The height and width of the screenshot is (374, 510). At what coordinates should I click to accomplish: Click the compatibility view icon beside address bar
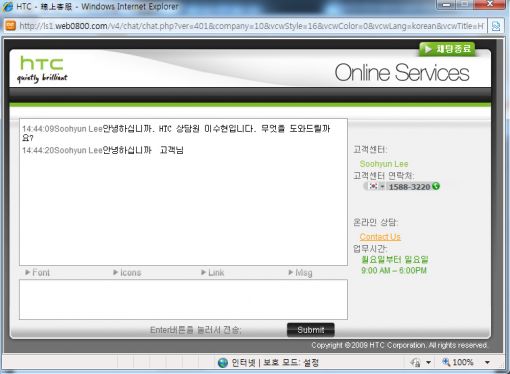tap(496, 26)
